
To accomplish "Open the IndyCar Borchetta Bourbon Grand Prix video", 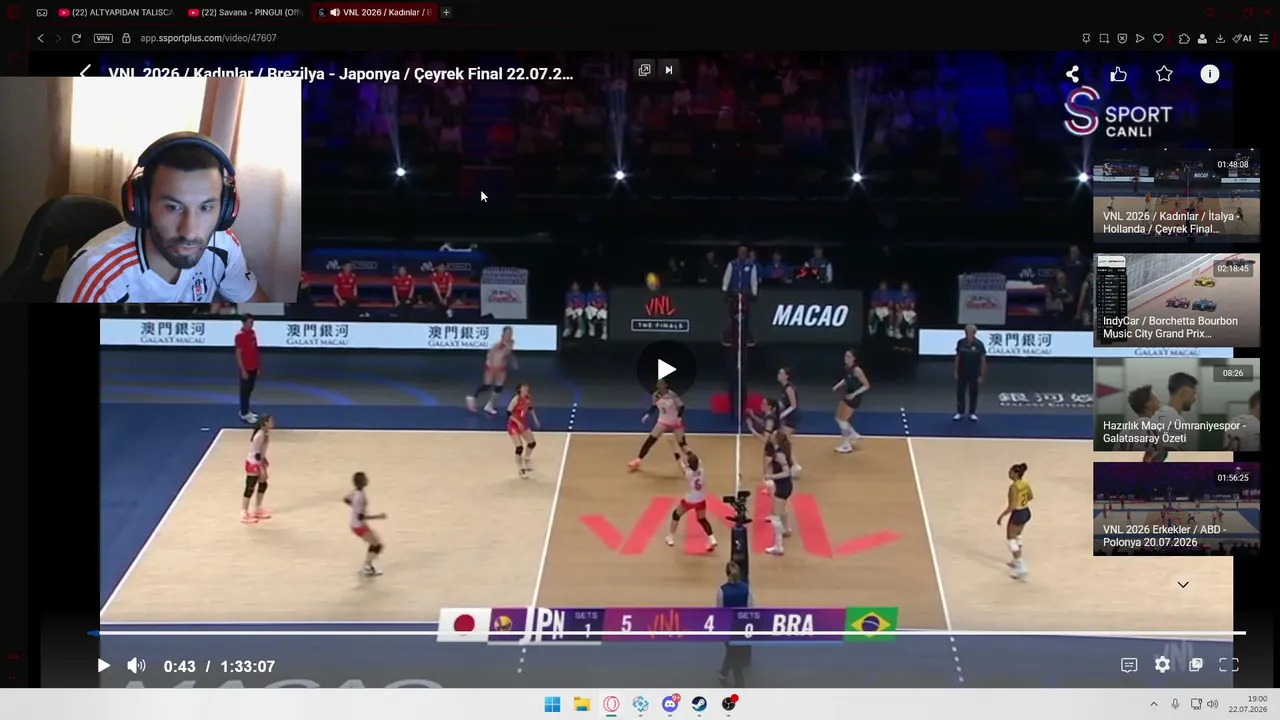I will pyautogui.click(x=1176, y=300).
